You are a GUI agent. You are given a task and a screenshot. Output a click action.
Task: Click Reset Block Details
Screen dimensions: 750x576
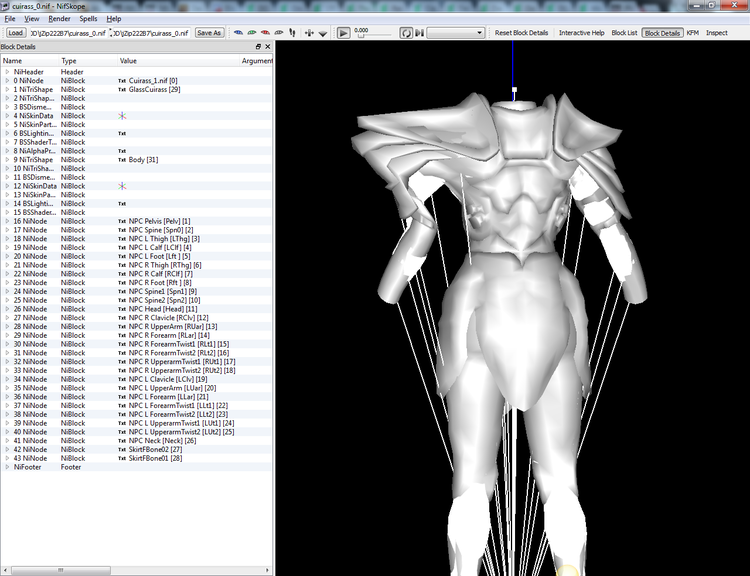[x=521, y=33]
